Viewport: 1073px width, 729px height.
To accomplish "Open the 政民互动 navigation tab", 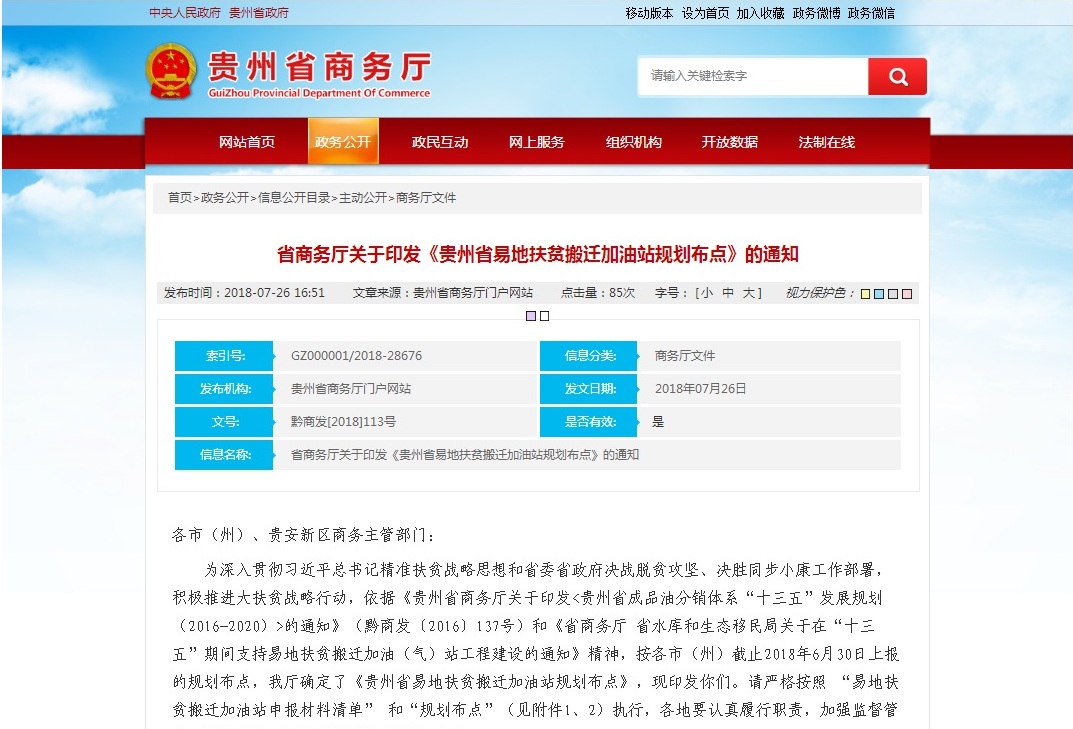I will point(440,142).
